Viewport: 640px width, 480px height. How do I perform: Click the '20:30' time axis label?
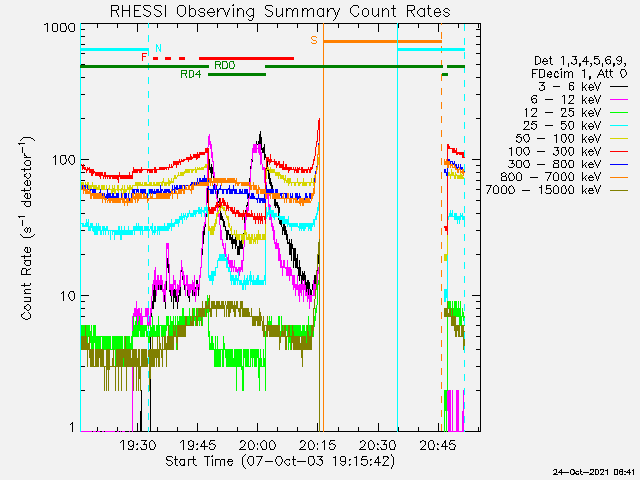(378, 445)
